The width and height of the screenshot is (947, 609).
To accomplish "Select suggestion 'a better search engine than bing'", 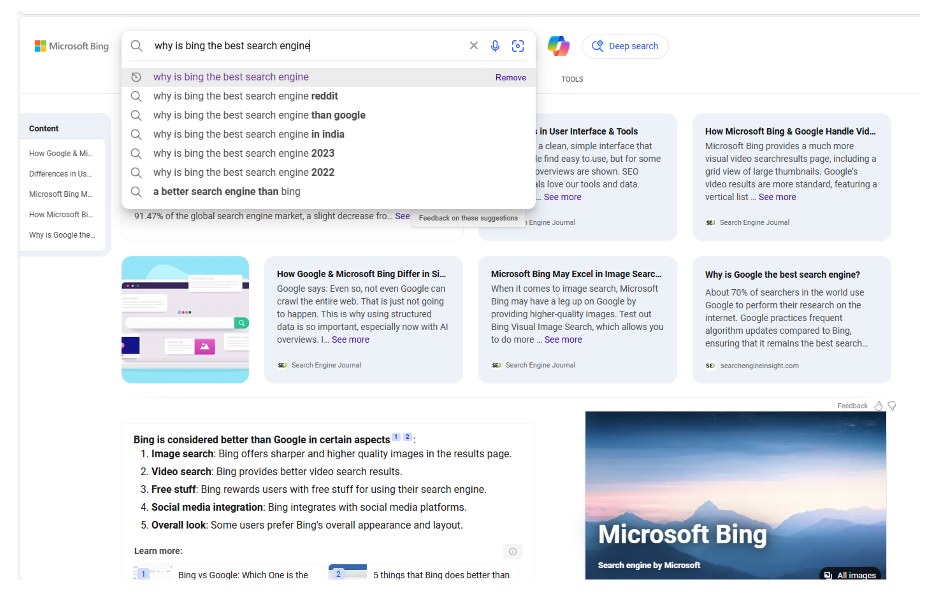I will pos(329,192).
